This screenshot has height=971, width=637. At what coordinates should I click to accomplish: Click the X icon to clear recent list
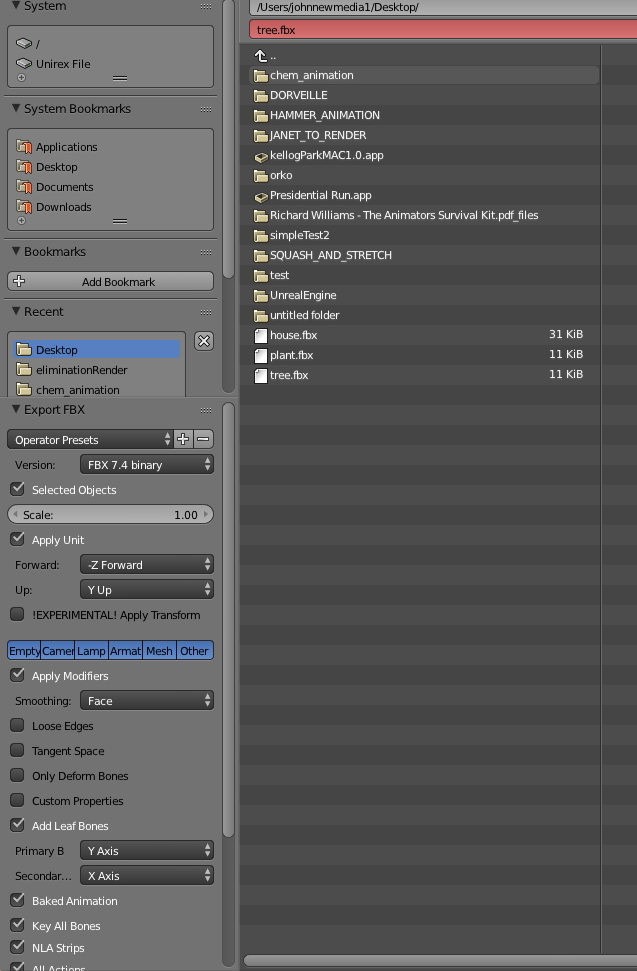(x=203, y=341)
